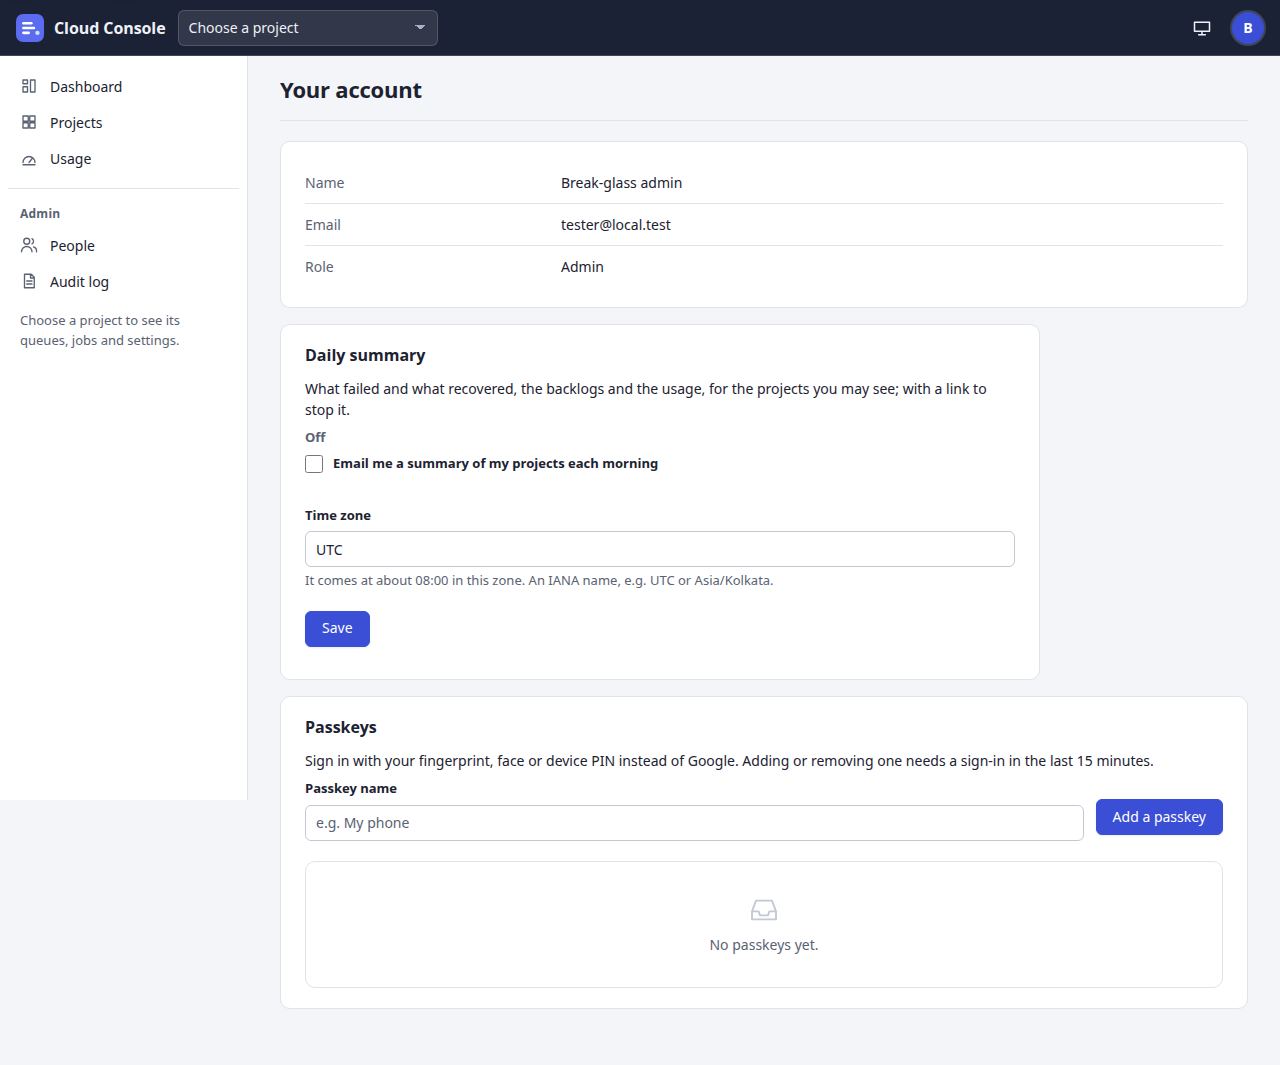Open the Projects sidebar item
1280x1065 pixels.
pos(124,123)
